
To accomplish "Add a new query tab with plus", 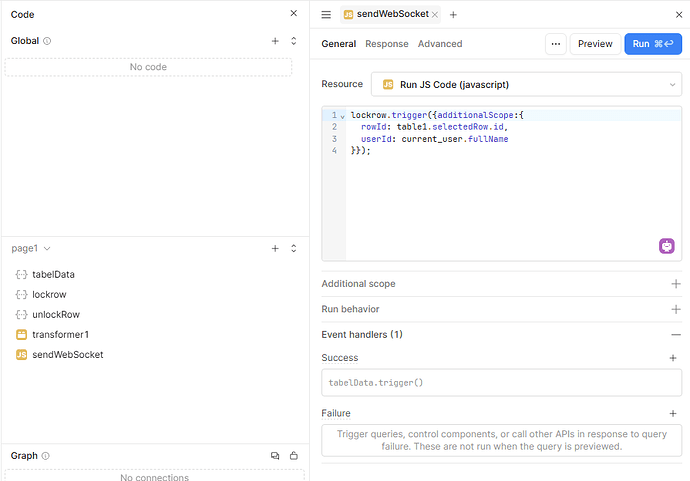I will (453, 15).
